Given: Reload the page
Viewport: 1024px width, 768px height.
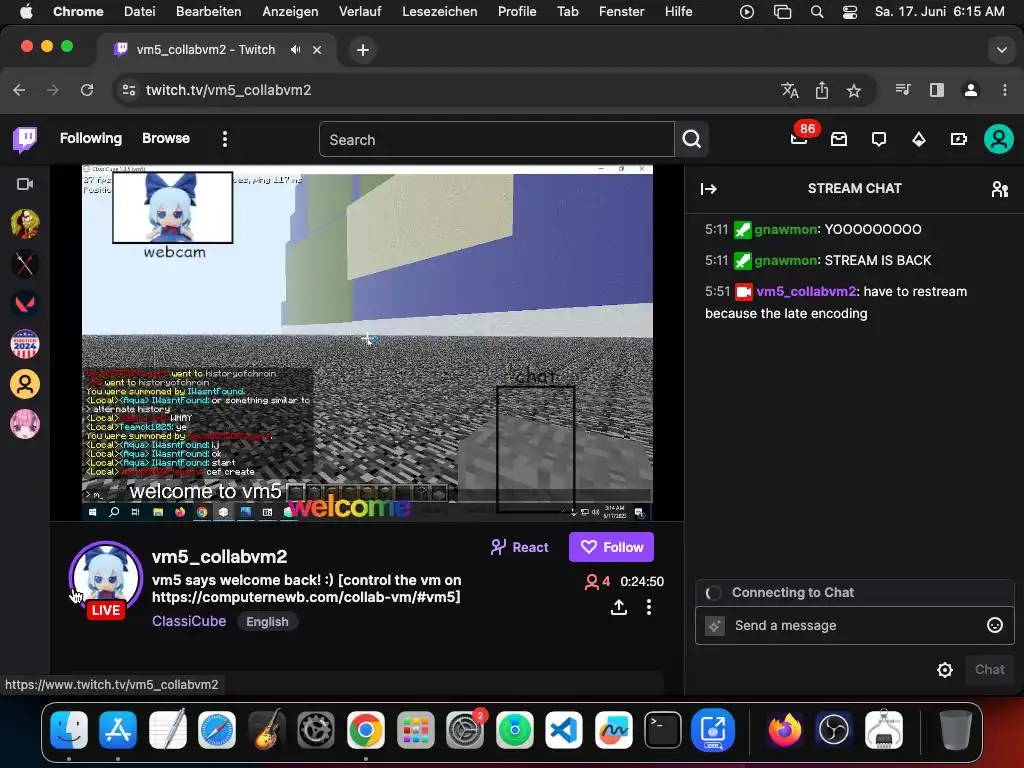Looking at the screenshot, I should (x=87, y=90).
